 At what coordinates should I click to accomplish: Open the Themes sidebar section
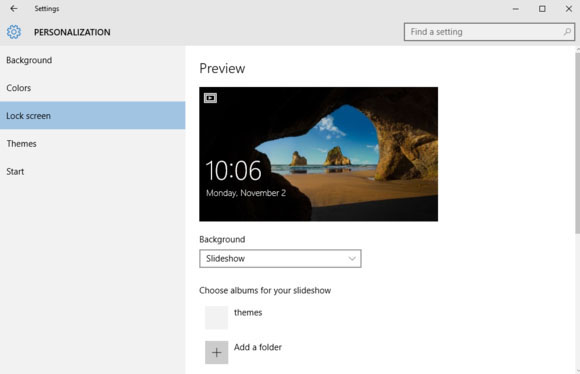tap(92, 144)
